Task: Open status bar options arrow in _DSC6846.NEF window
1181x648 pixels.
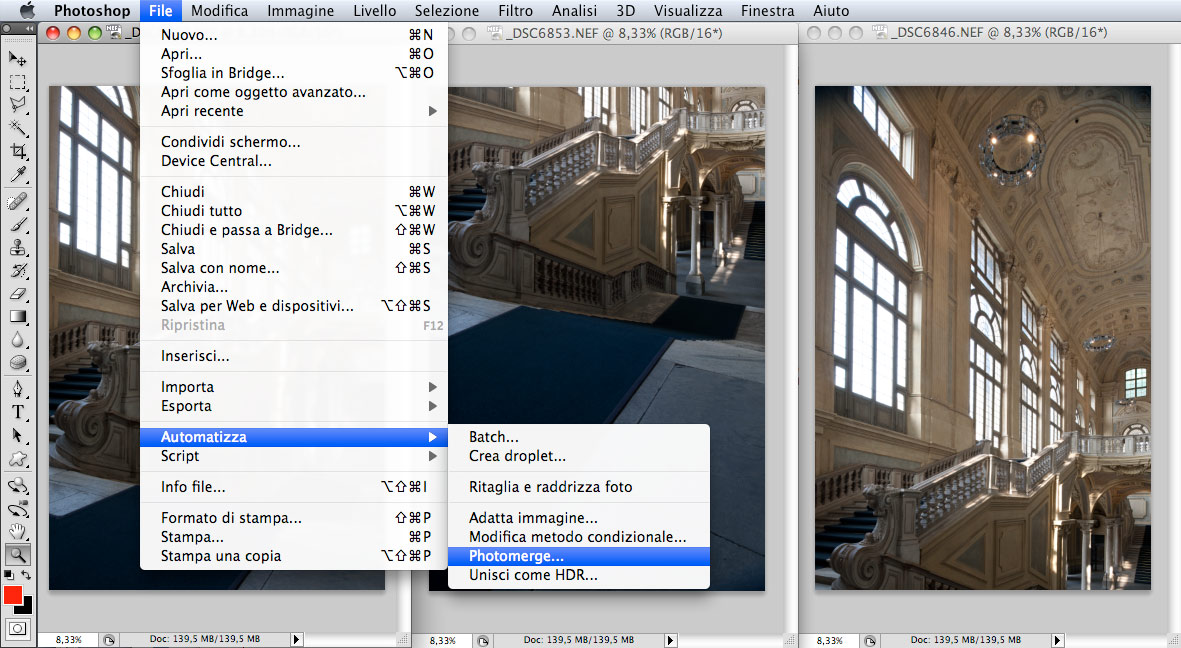Action: coord(1057,640)
